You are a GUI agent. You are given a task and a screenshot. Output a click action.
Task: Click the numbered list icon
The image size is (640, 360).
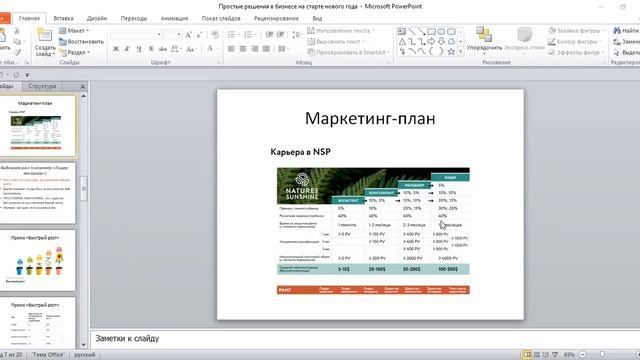point(249,35)
